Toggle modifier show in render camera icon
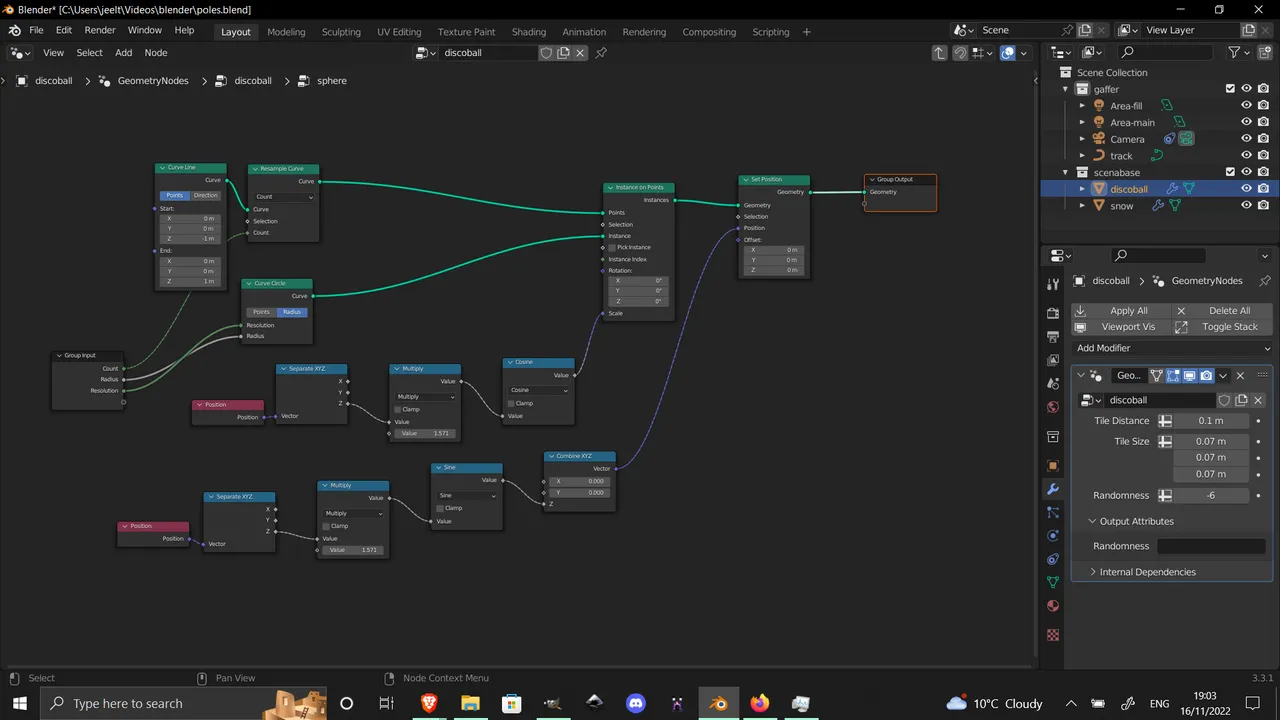Viewport: 1280px width, 720px height. (x=1206, y=376)
